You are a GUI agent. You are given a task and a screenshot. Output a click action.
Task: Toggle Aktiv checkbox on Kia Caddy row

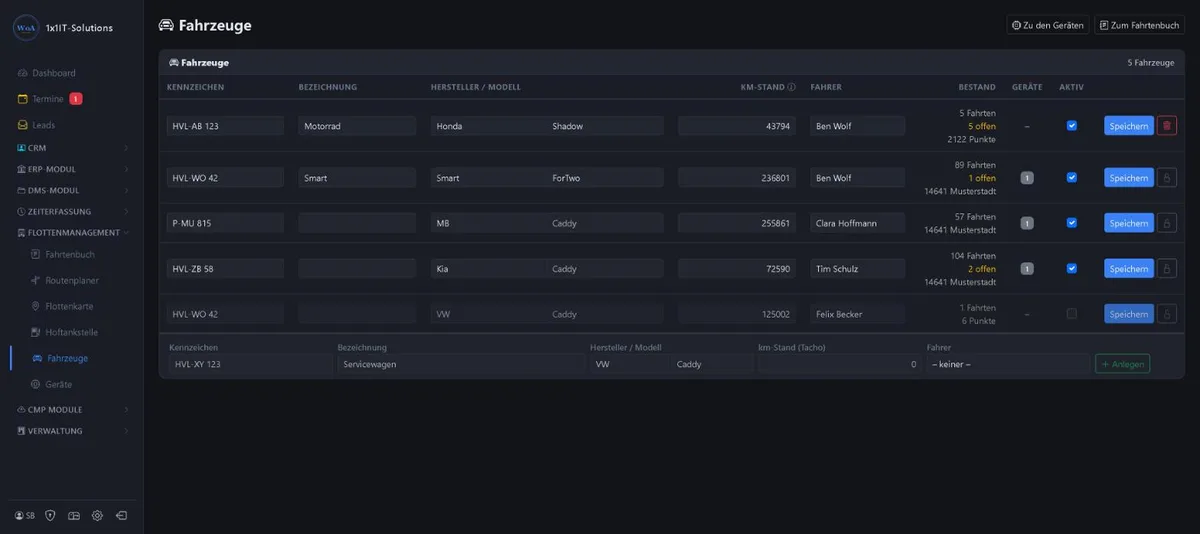pyautogui.click(x=1072, y=268)
